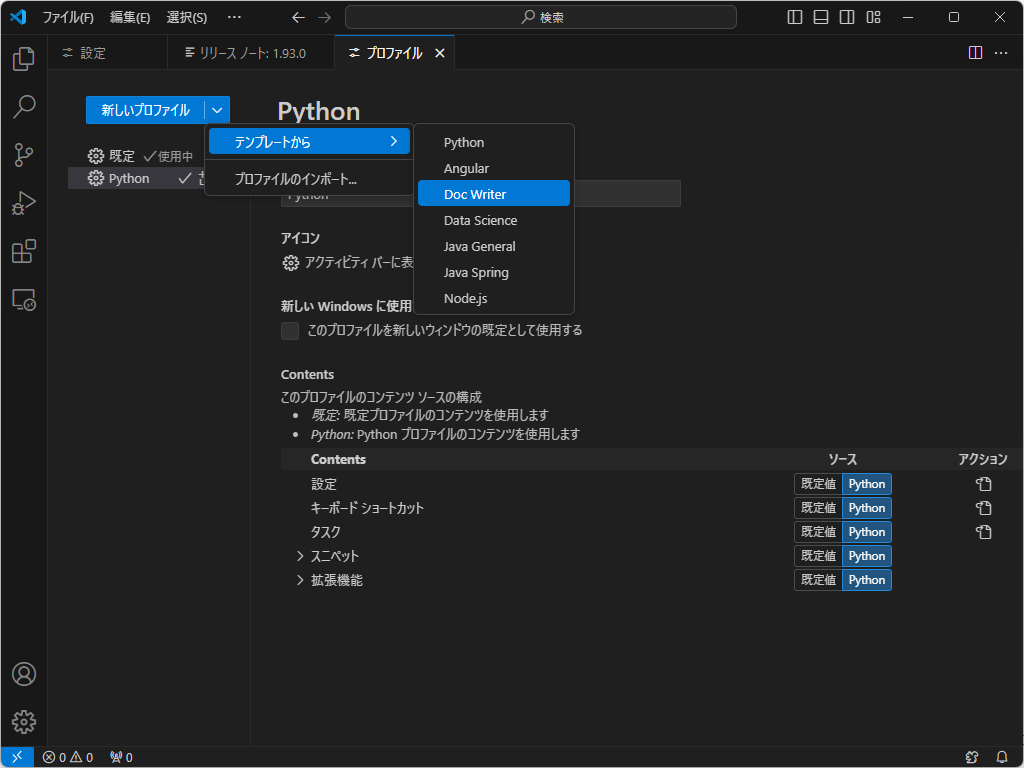
Task: Open Run and Debug view
Action: (24, 204)
